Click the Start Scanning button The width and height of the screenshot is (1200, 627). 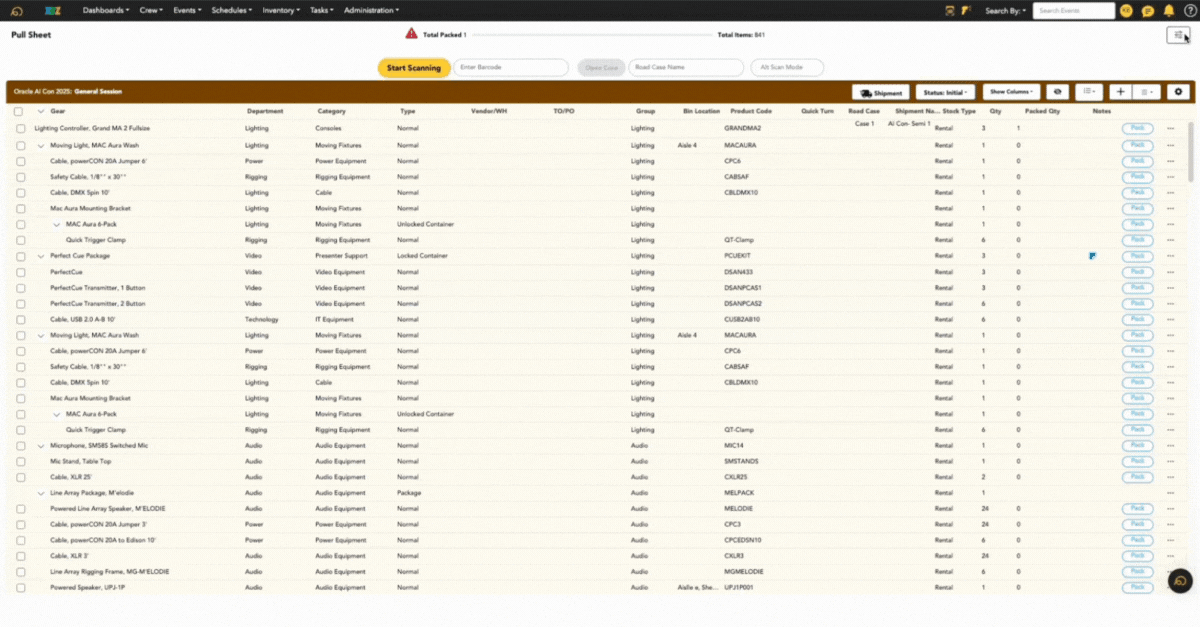pyautogui.click(x=412, y=67)
